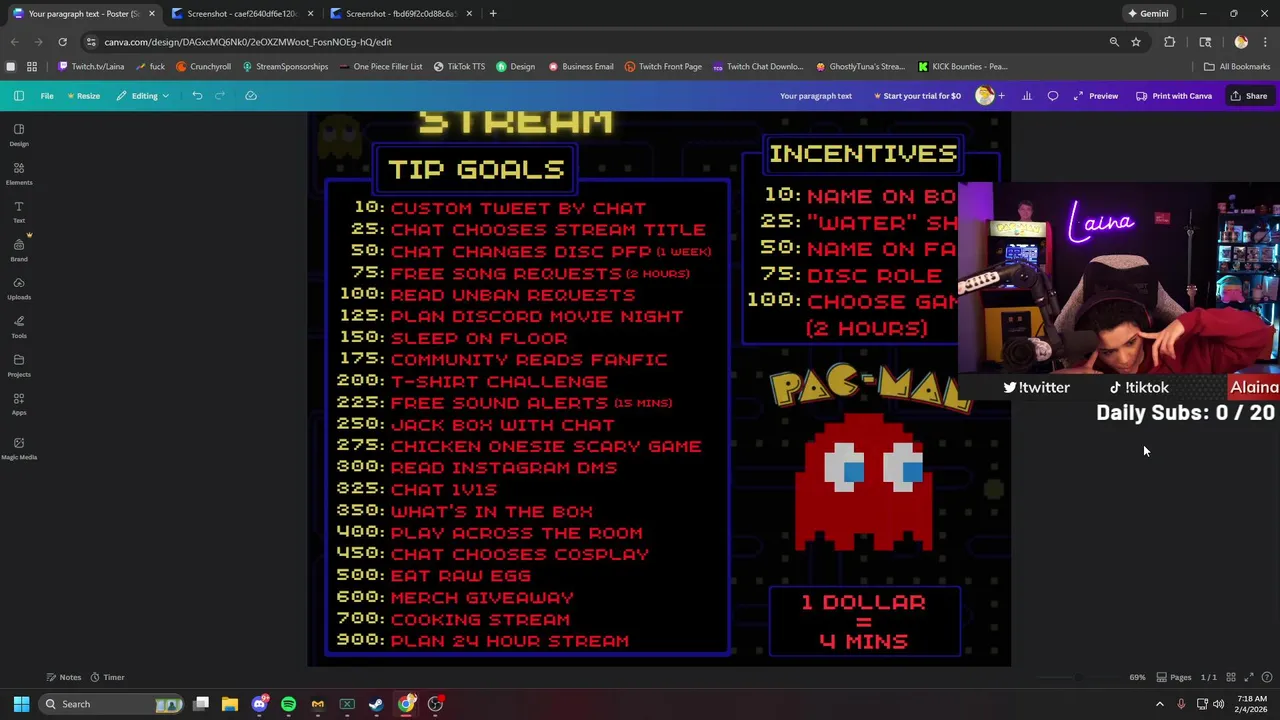This screenshot has height=720, width=1280.
Task: Open a new browser tab
Action: 494,14
